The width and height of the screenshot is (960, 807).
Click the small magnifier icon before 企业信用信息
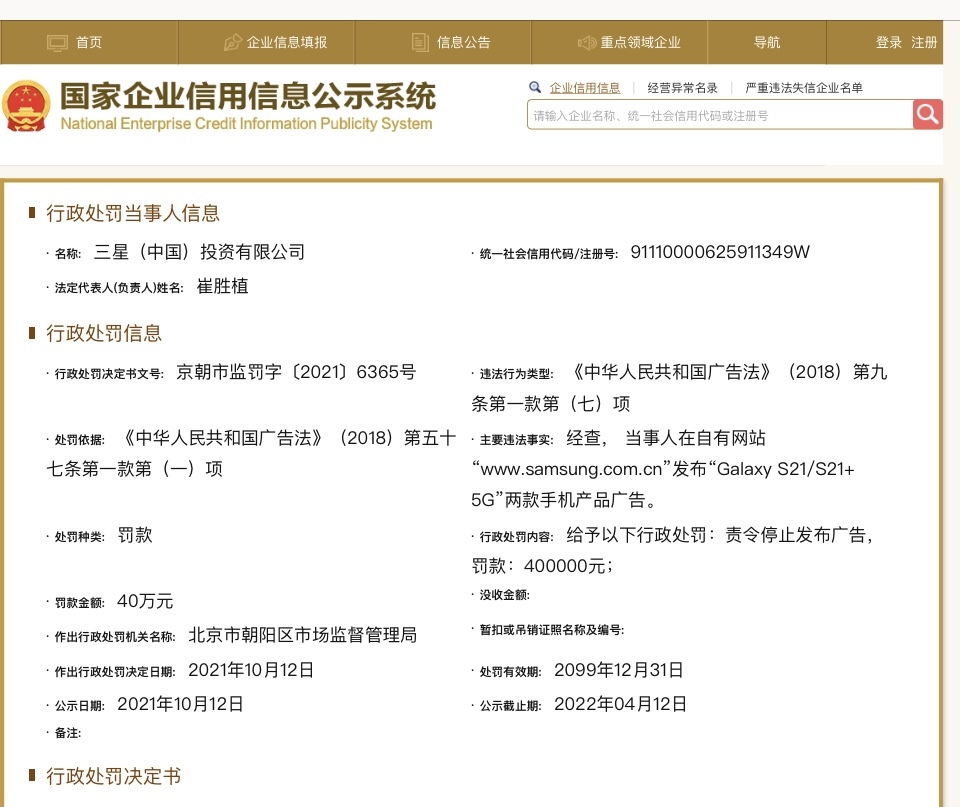(535, 87)
